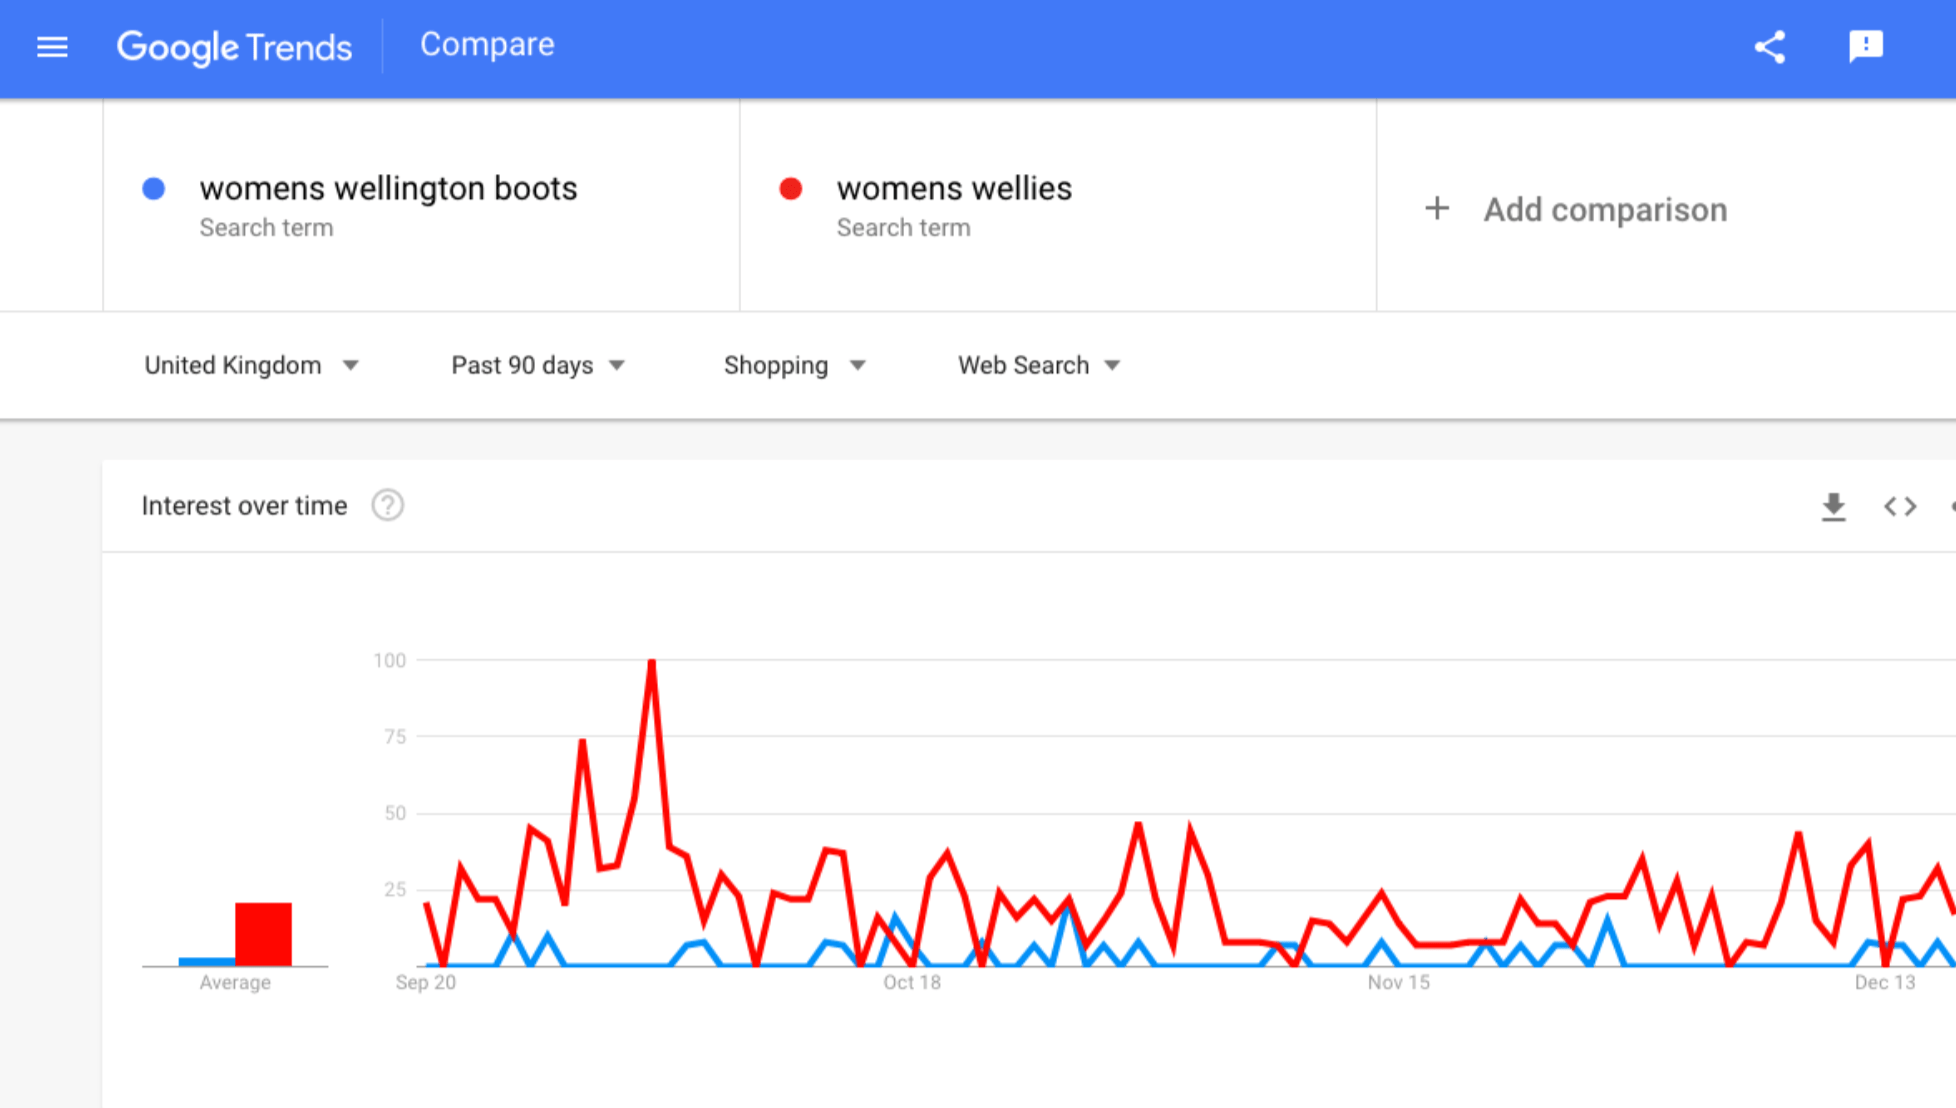The width and height of the screenshot is (1956, 1108).
Task: Expand the Shopping category dropdown
Action: pyautogui.click(x=795, y=366)
